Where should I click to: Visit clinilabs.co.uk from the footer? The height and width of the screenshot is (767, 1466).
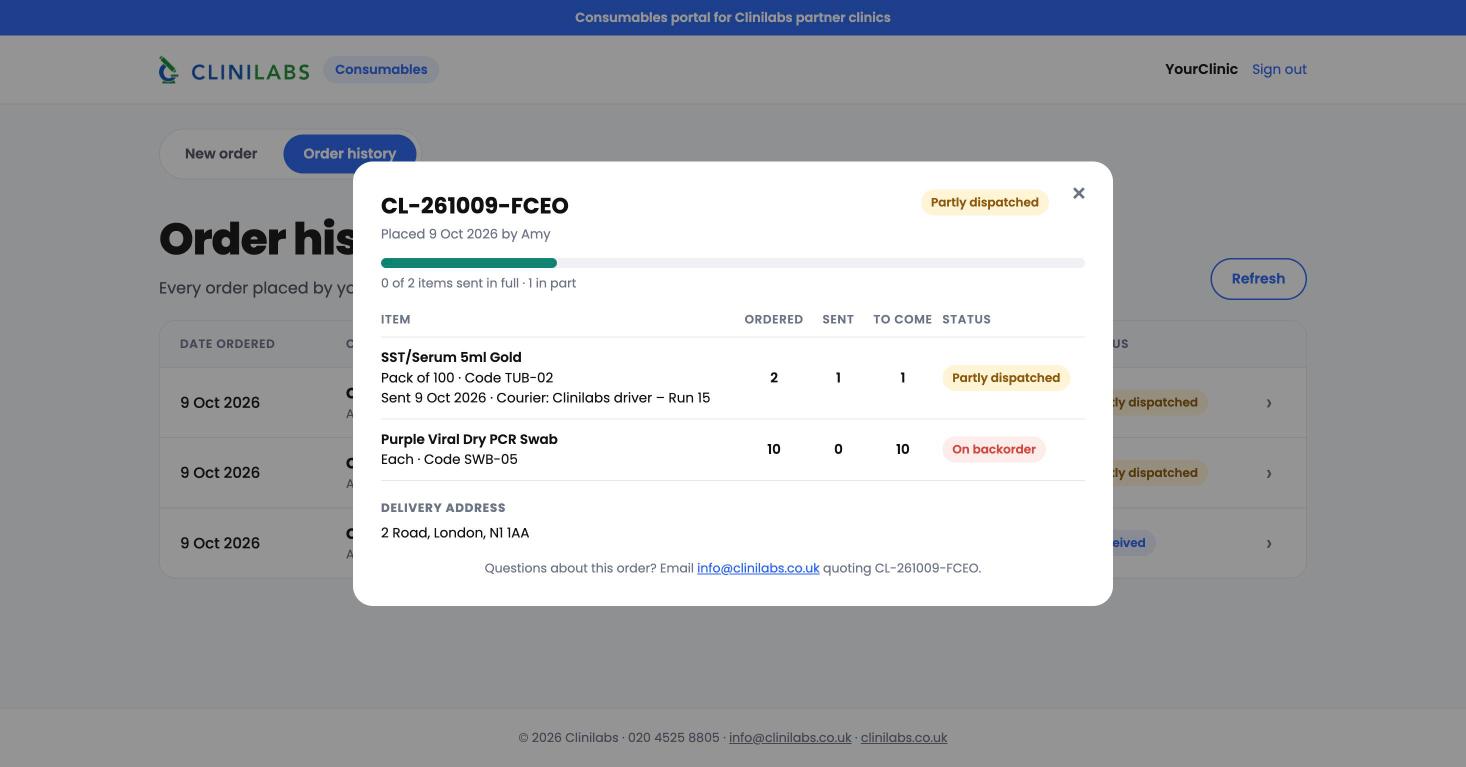tap(904, 738)
